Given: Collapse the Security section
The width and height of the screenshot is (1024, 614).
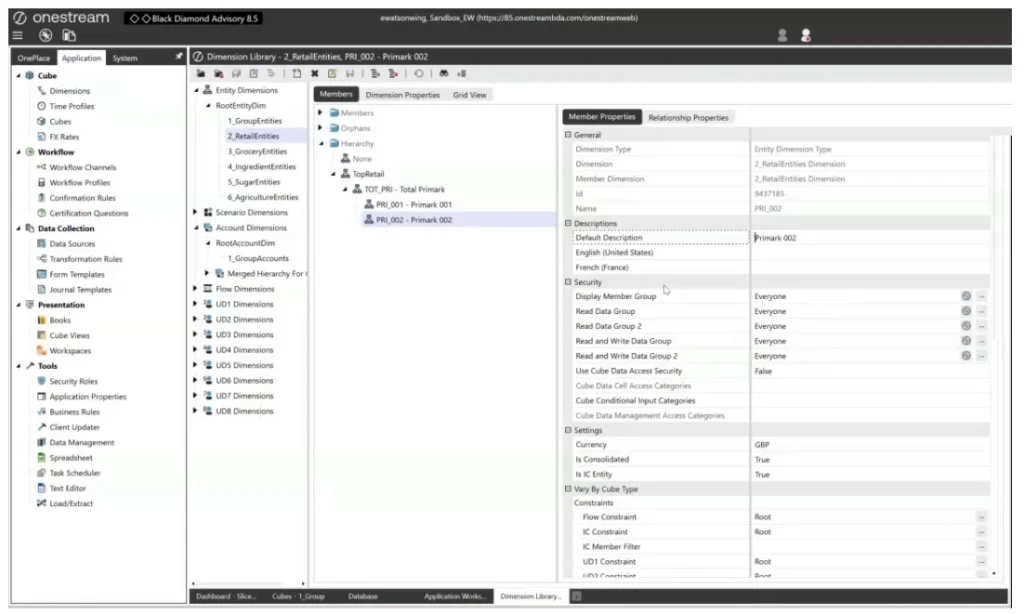Looking at the screenshot, I should click(x=568, y=282).
